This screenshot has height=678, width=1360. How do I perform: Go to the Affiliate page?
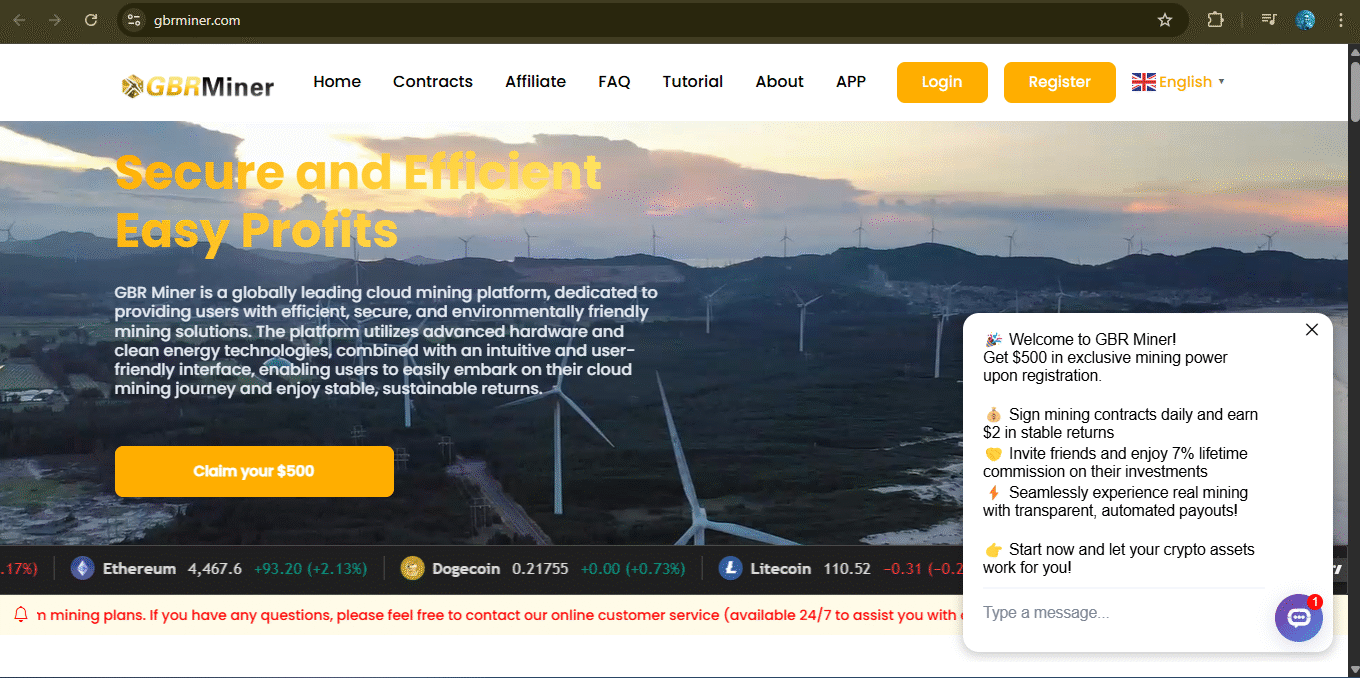click(x=535, y=82)
